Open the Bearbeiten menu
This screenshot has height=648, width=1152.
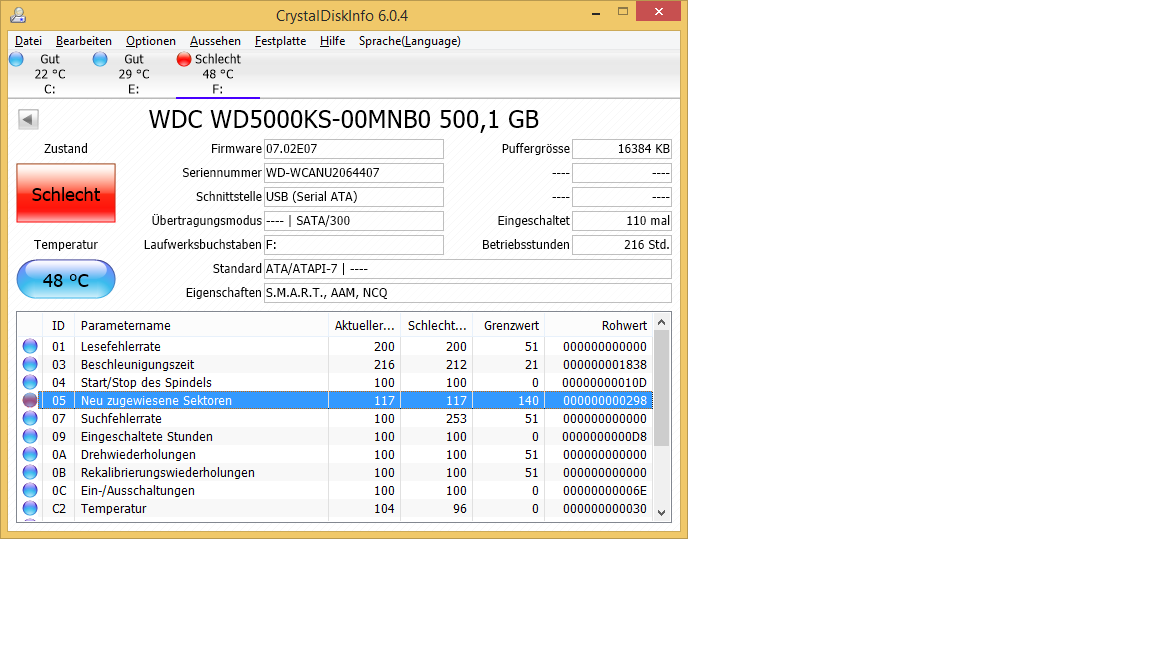84,41
